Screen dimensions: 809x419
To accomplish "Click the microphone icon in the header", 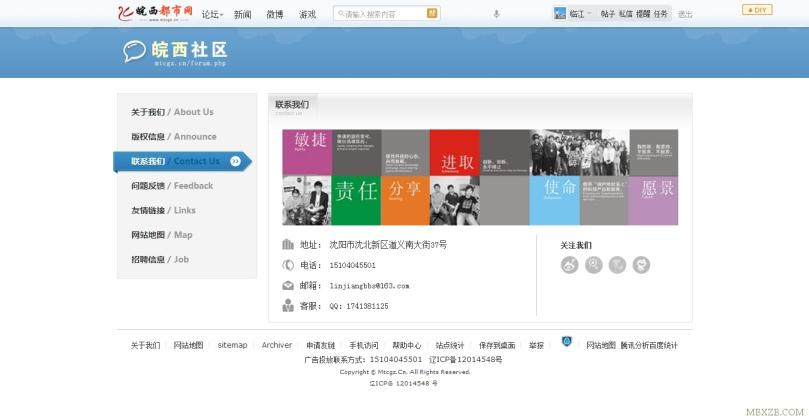I will [x=496, y=14].
